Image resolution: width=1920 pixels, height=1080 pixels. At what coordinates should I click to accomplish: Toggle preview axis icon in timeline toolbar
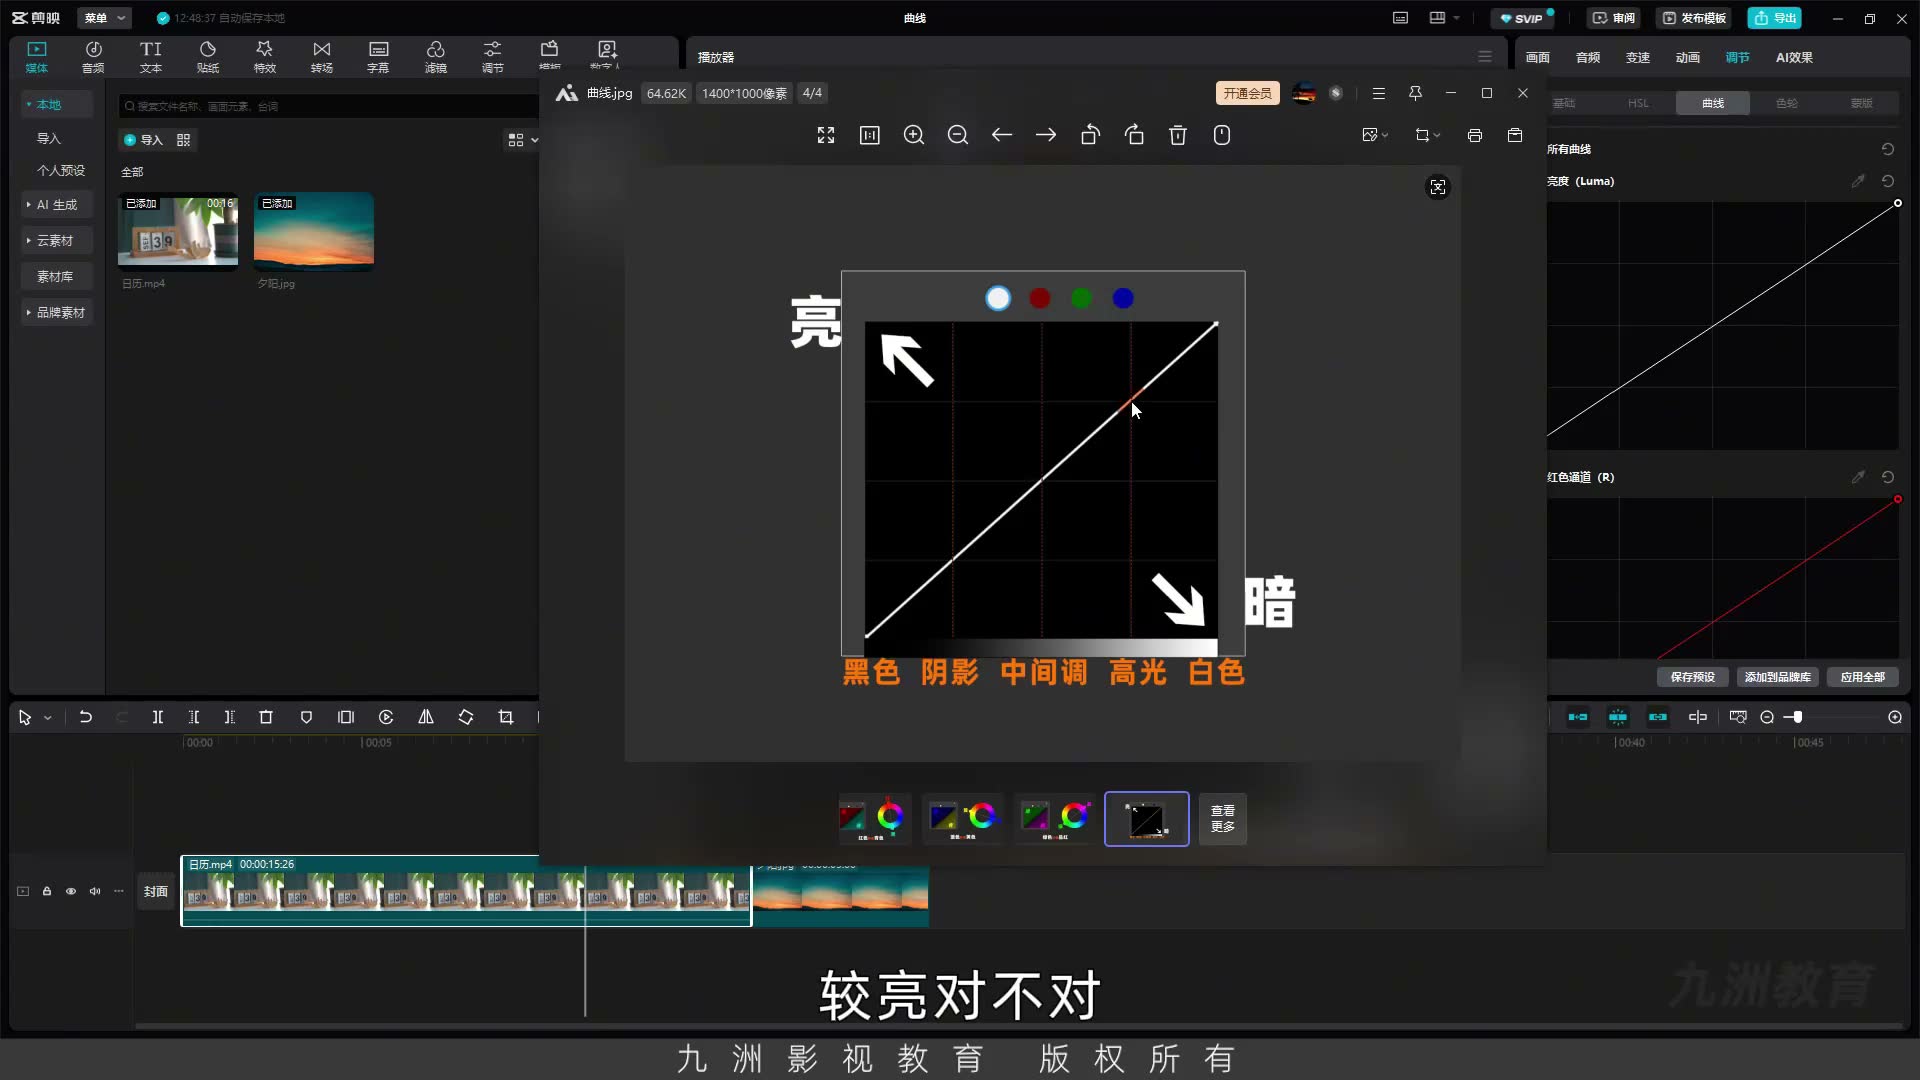[x=1698, y=717]
